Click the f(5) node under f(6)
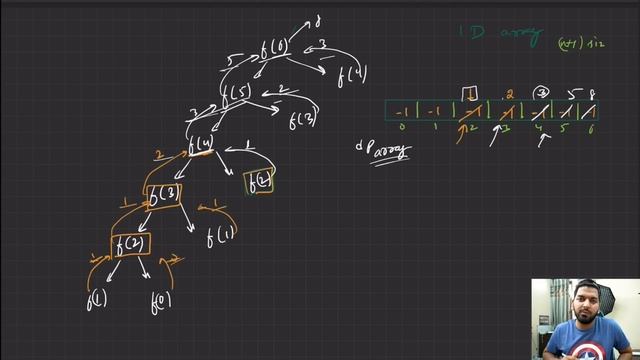Image resolution: width=640 pixels, height=360 pixels. click(236, 95)
